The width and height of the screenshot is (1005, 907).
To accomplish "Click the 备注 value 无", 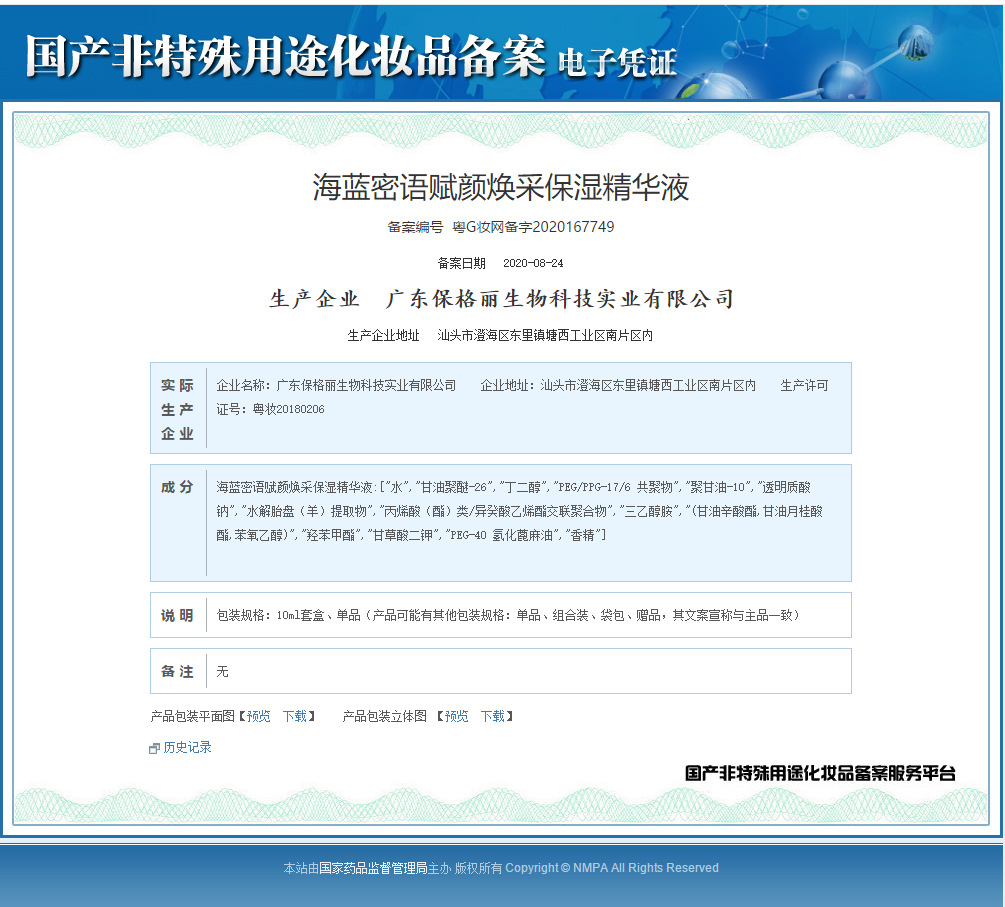I will [222, 671].
